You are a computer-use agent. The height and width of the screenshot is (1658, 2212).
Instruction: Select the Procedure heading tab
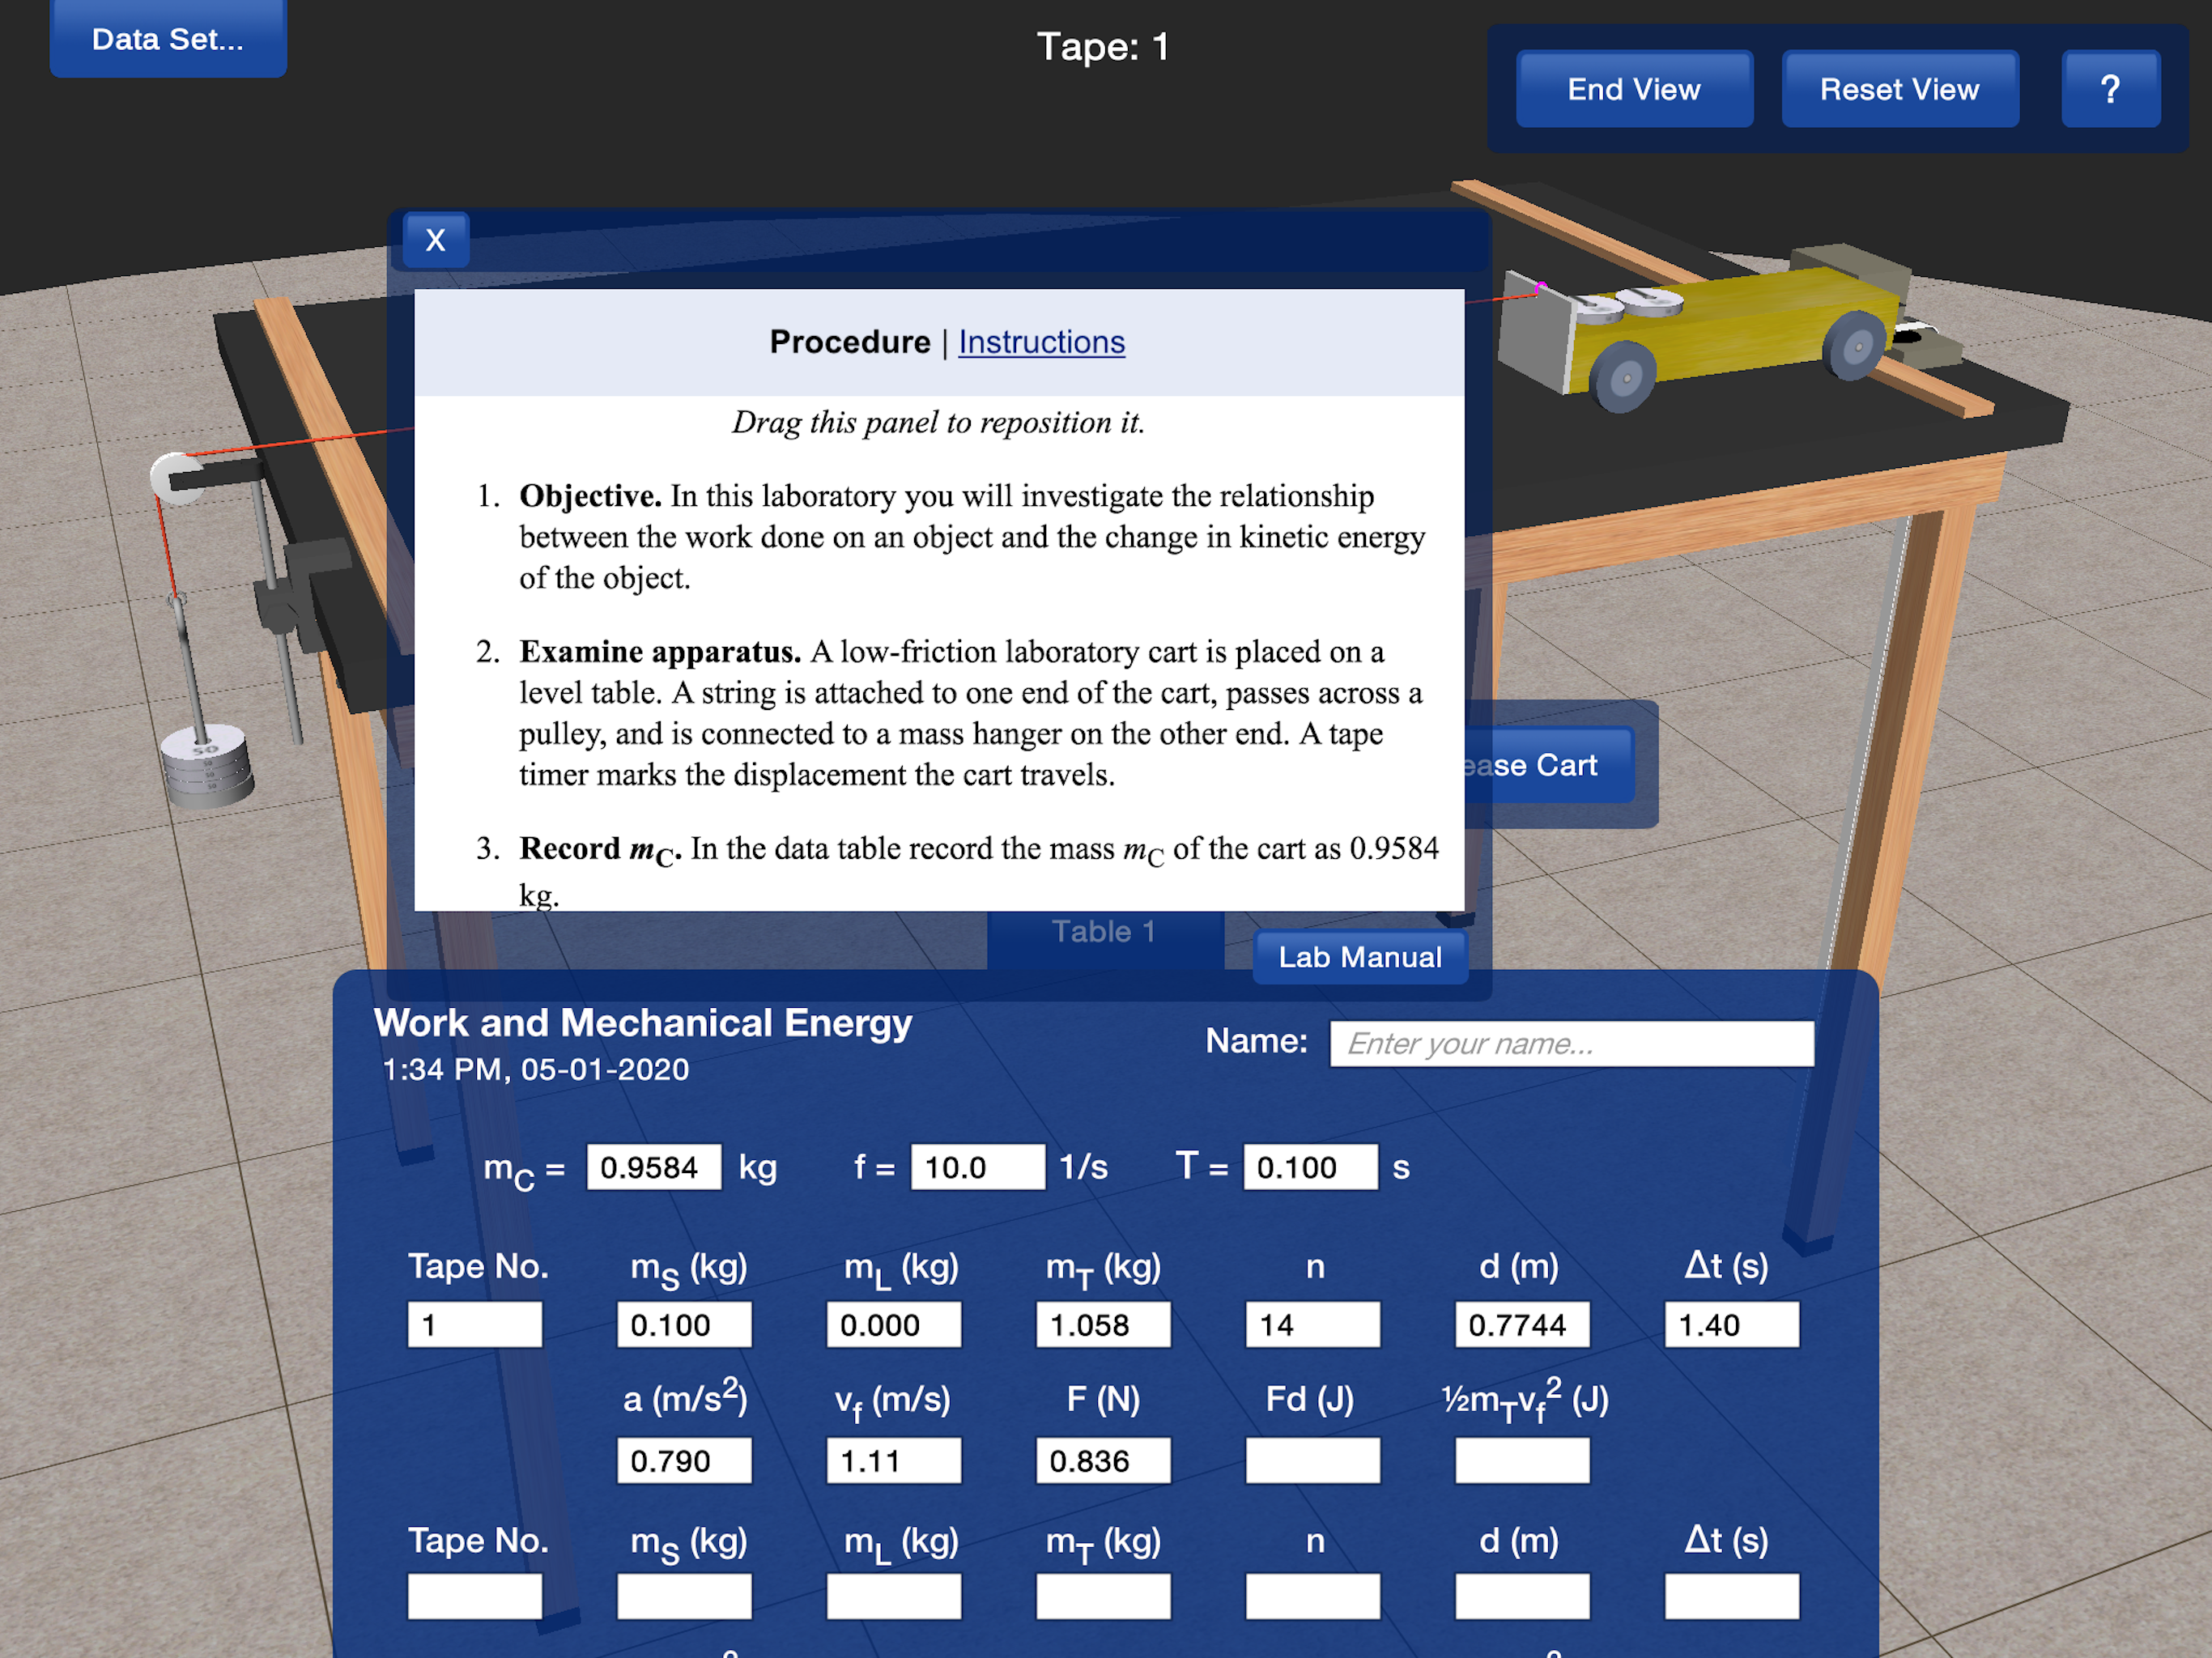pyautogui.click(x=850, y=342)
